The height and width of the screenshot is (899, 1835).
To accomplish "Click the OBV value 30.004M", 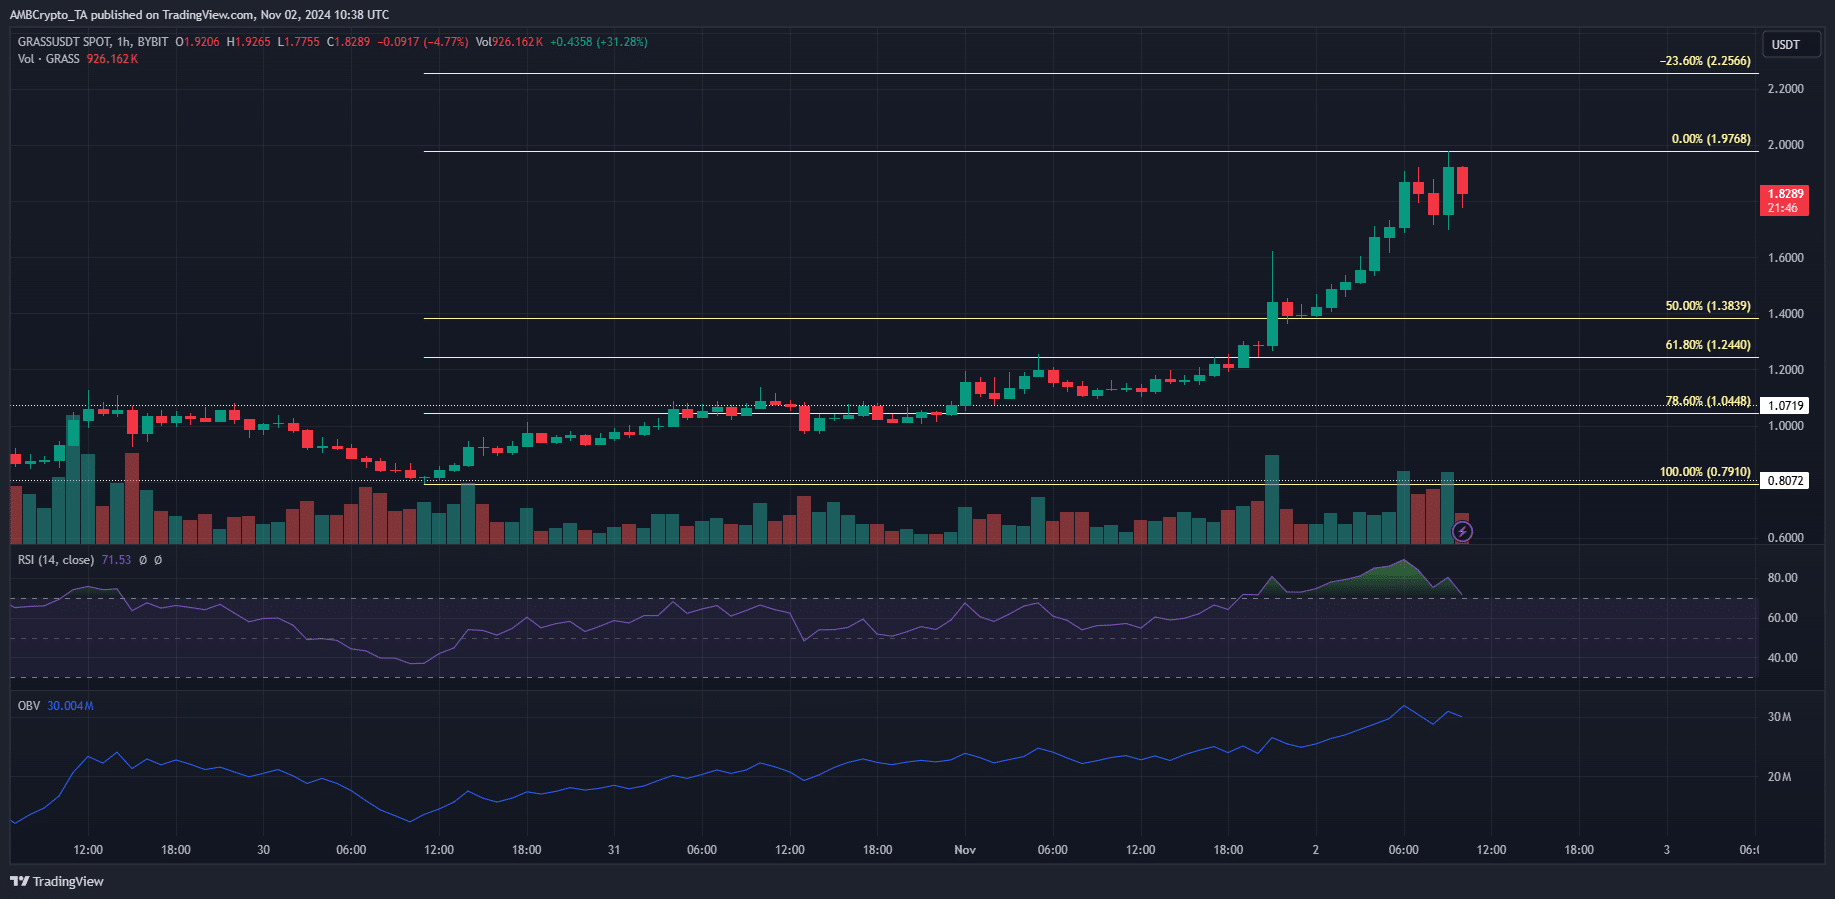I will (x=70, y=706).
